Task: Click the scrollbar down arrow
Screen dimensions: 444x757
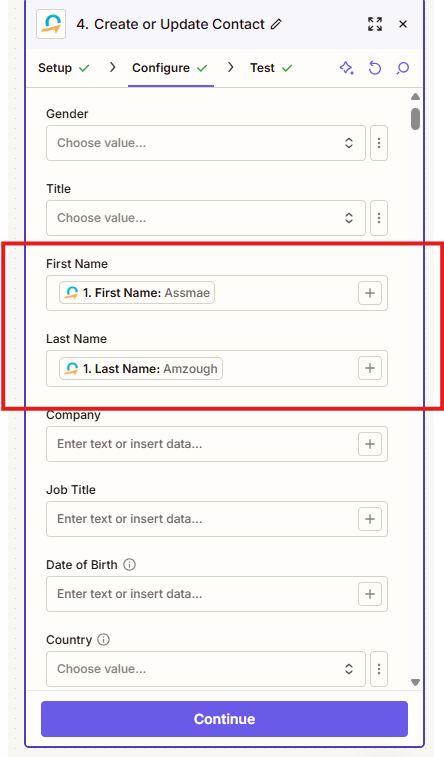Action: pyautogui.click(x=415, y=683)
